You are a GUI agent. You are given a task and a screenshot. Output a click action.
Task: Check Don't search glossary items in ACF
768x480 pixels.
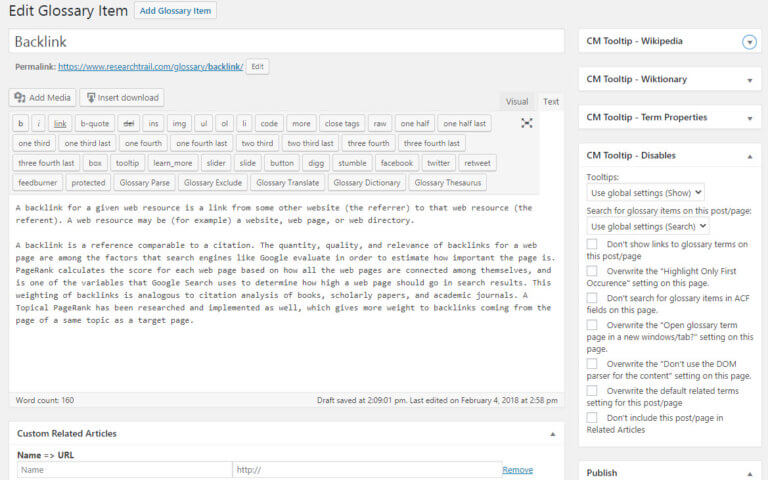click(592, 298)
